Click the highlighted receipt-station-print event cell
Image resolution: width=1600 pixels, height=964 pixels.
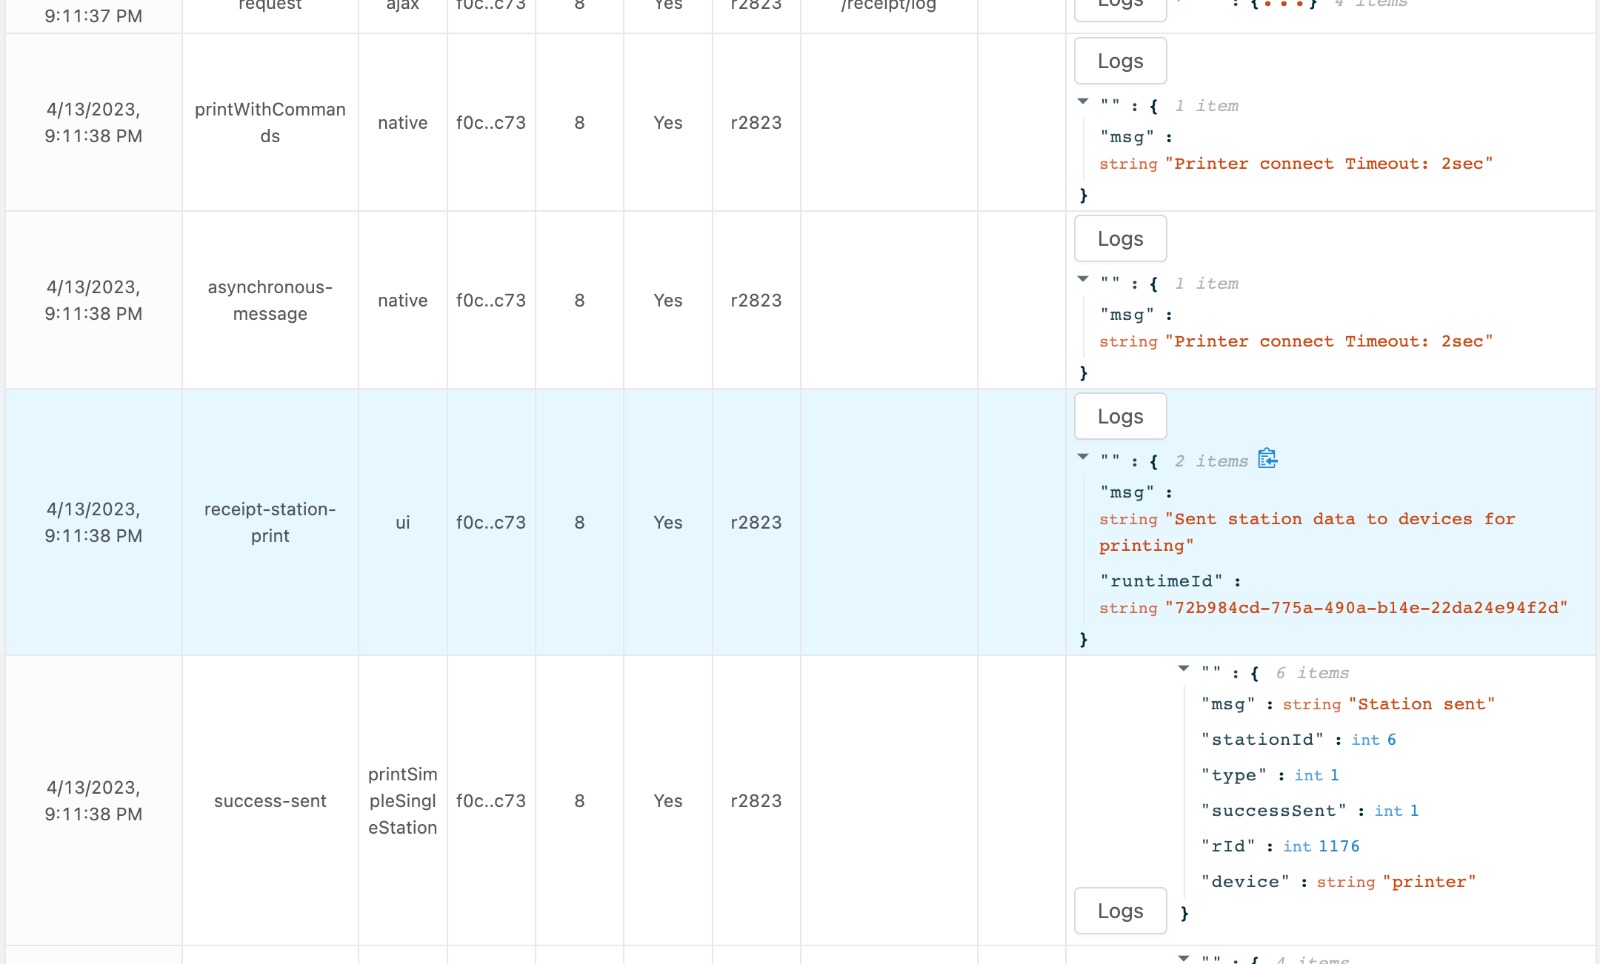tap(270, 523)
